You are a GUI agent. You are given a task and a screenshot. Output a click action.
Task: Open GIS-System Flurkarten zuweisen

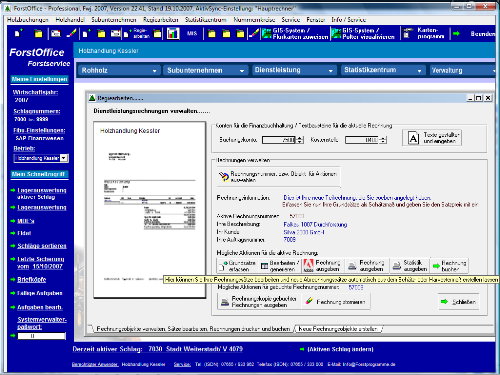[295, 34]
